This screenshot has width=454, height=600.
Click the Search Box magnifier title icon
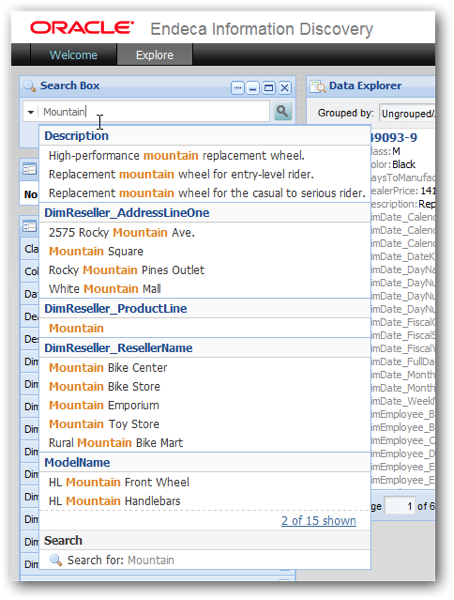click(x=29, y=86)
